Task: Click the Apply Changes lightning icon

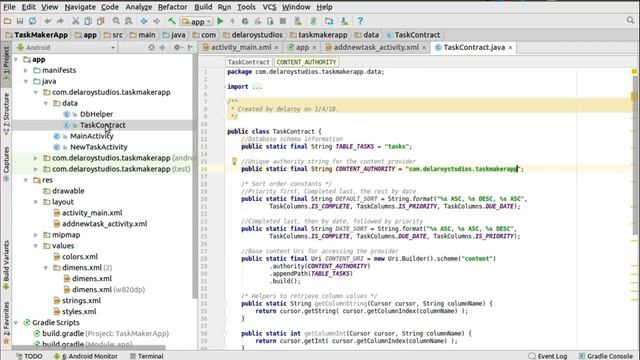Action: point(233,21)
